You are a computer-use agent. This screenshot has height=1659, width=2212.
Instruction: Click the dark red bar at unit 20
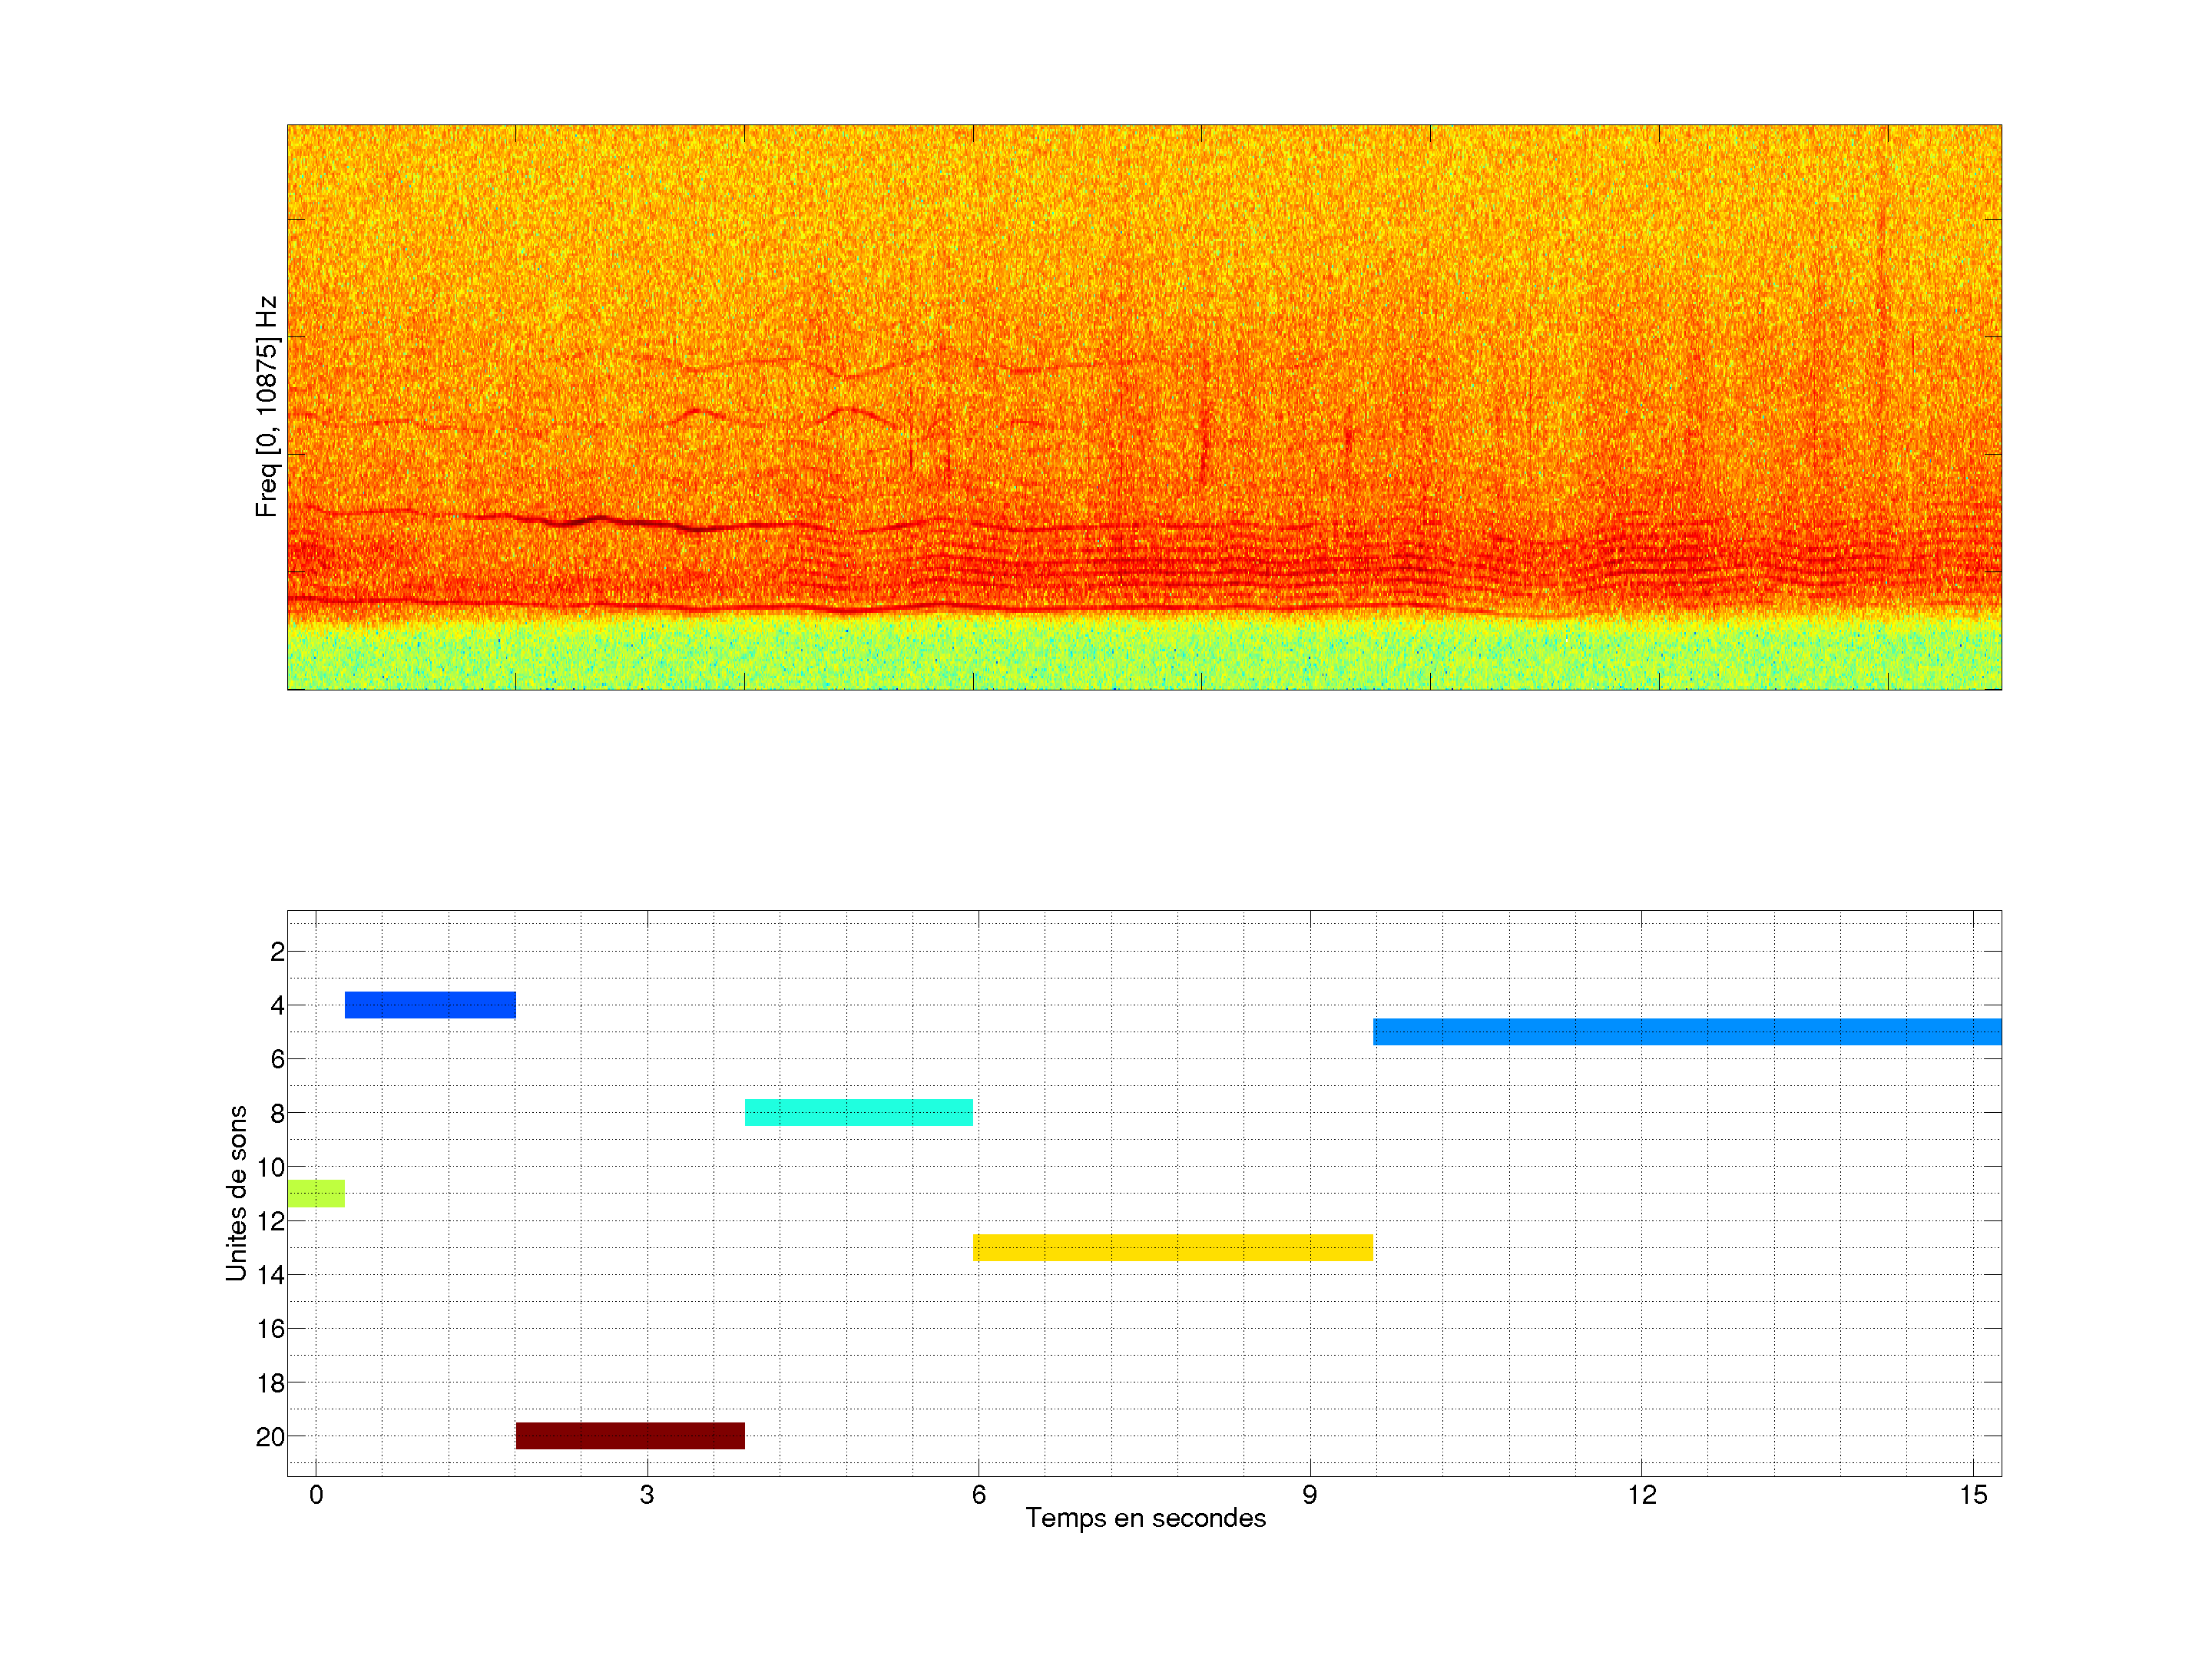630,1435
